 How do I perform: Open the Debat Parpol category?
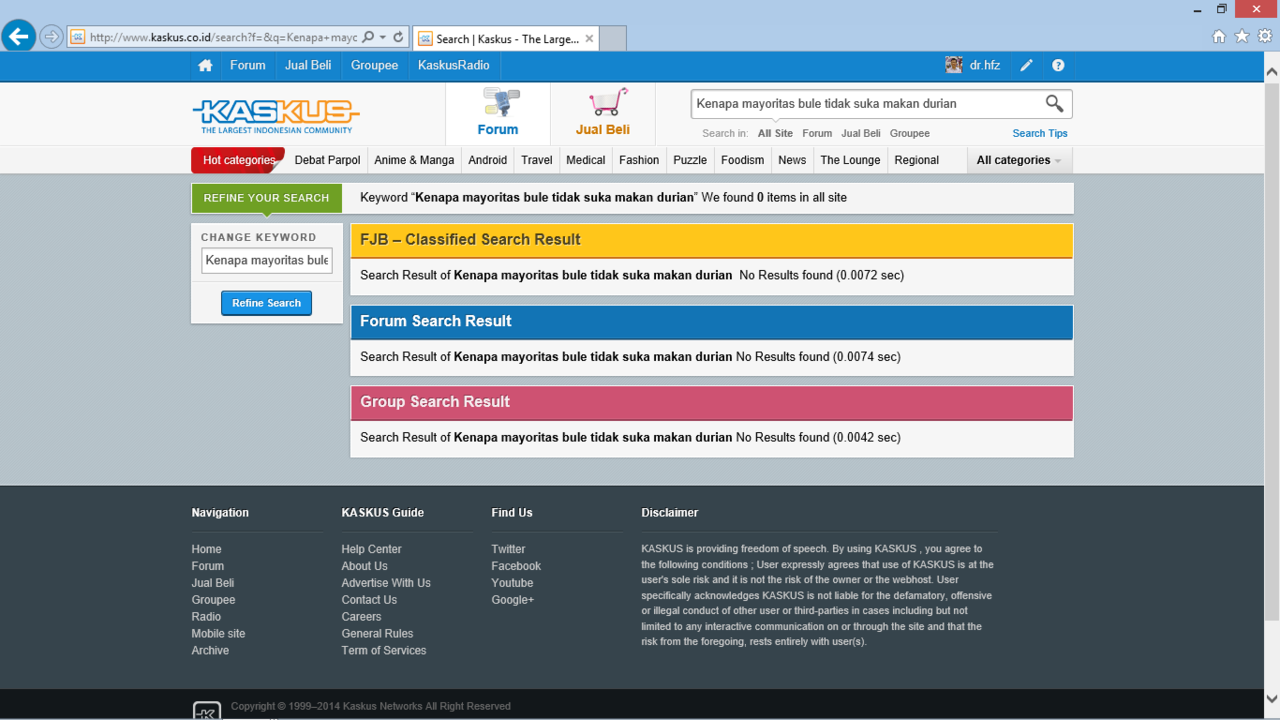point(327,160)
